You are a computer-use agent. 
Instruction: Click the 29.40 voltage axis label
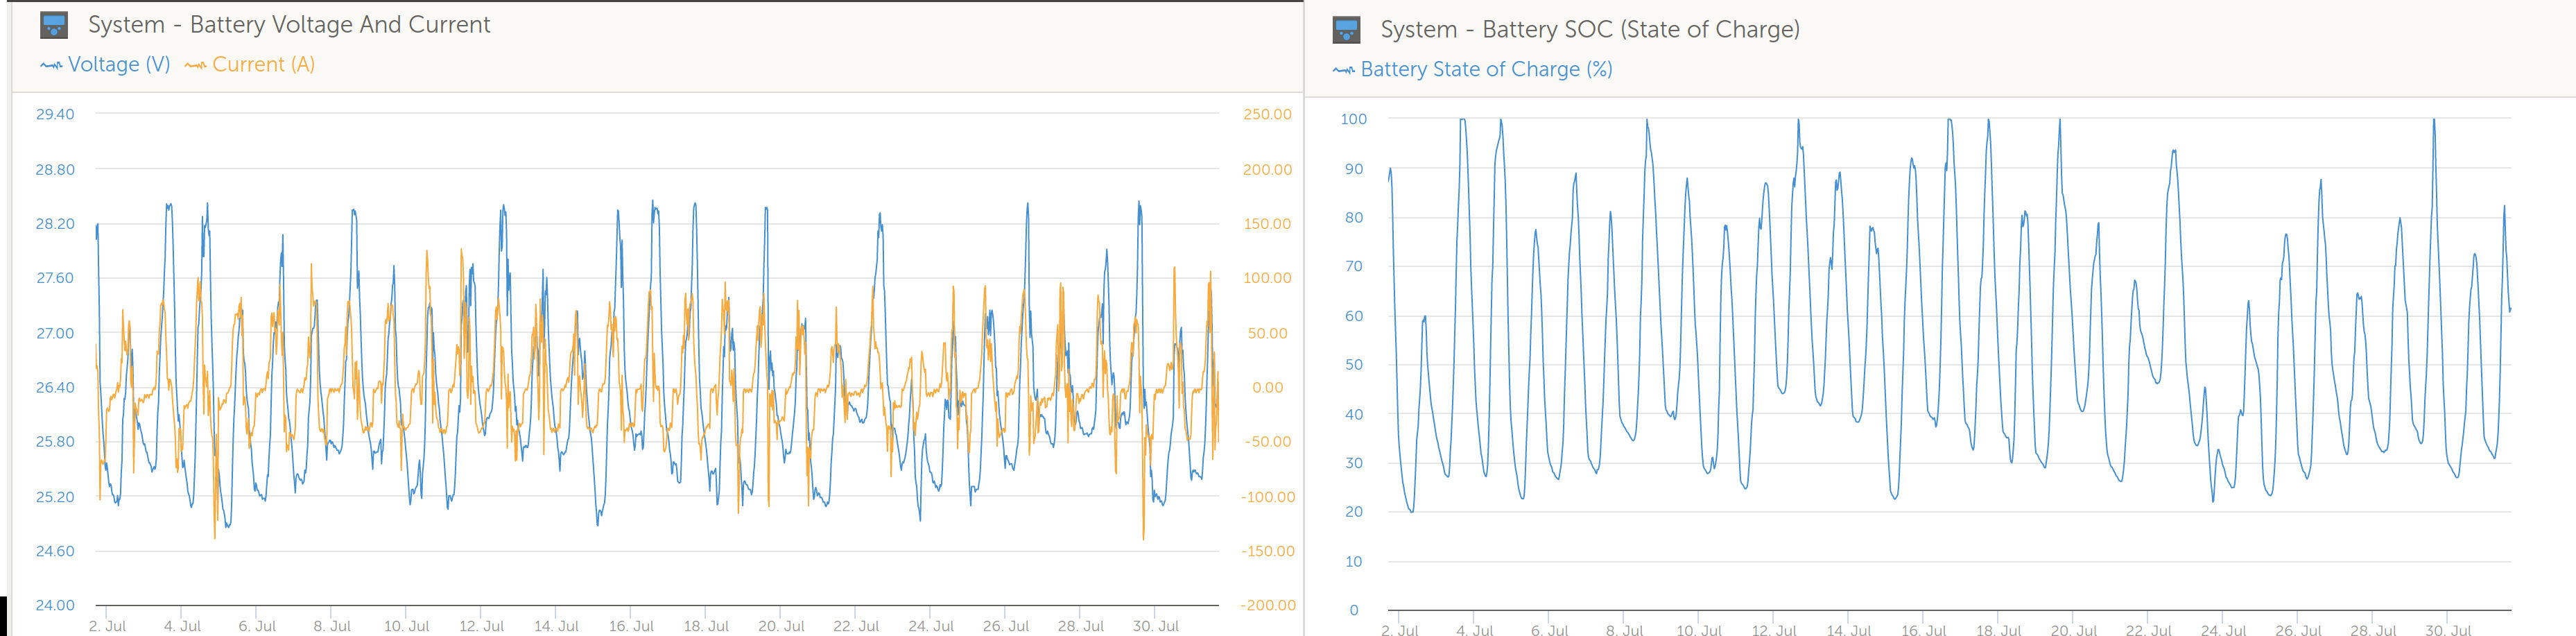point(55,114)
